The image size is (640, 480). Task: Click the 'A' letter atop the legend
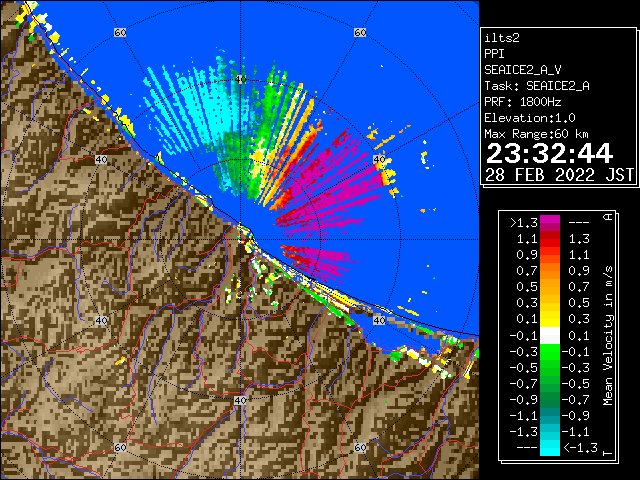point(608,217)
